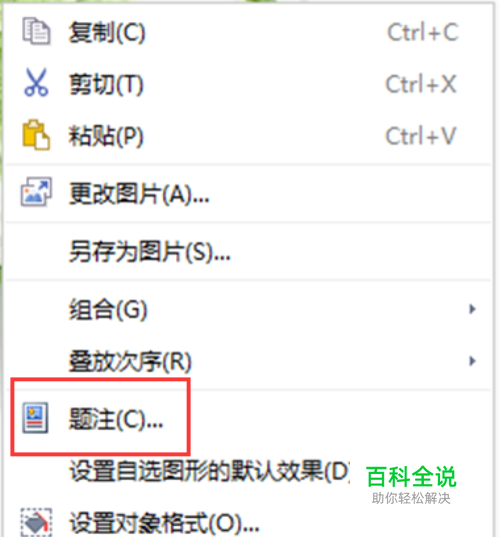Click the blue scissors cut icon
Screen dimensions: 500x537
[36, 82]
